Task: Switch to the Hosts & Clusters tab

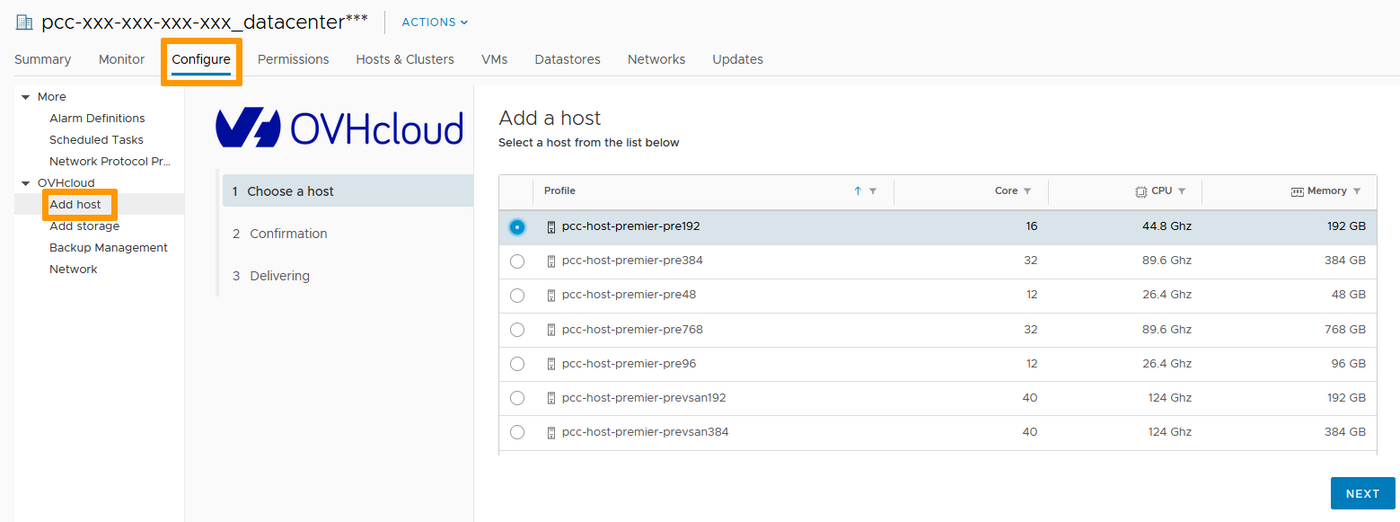Action: click(x=404, y=59)
